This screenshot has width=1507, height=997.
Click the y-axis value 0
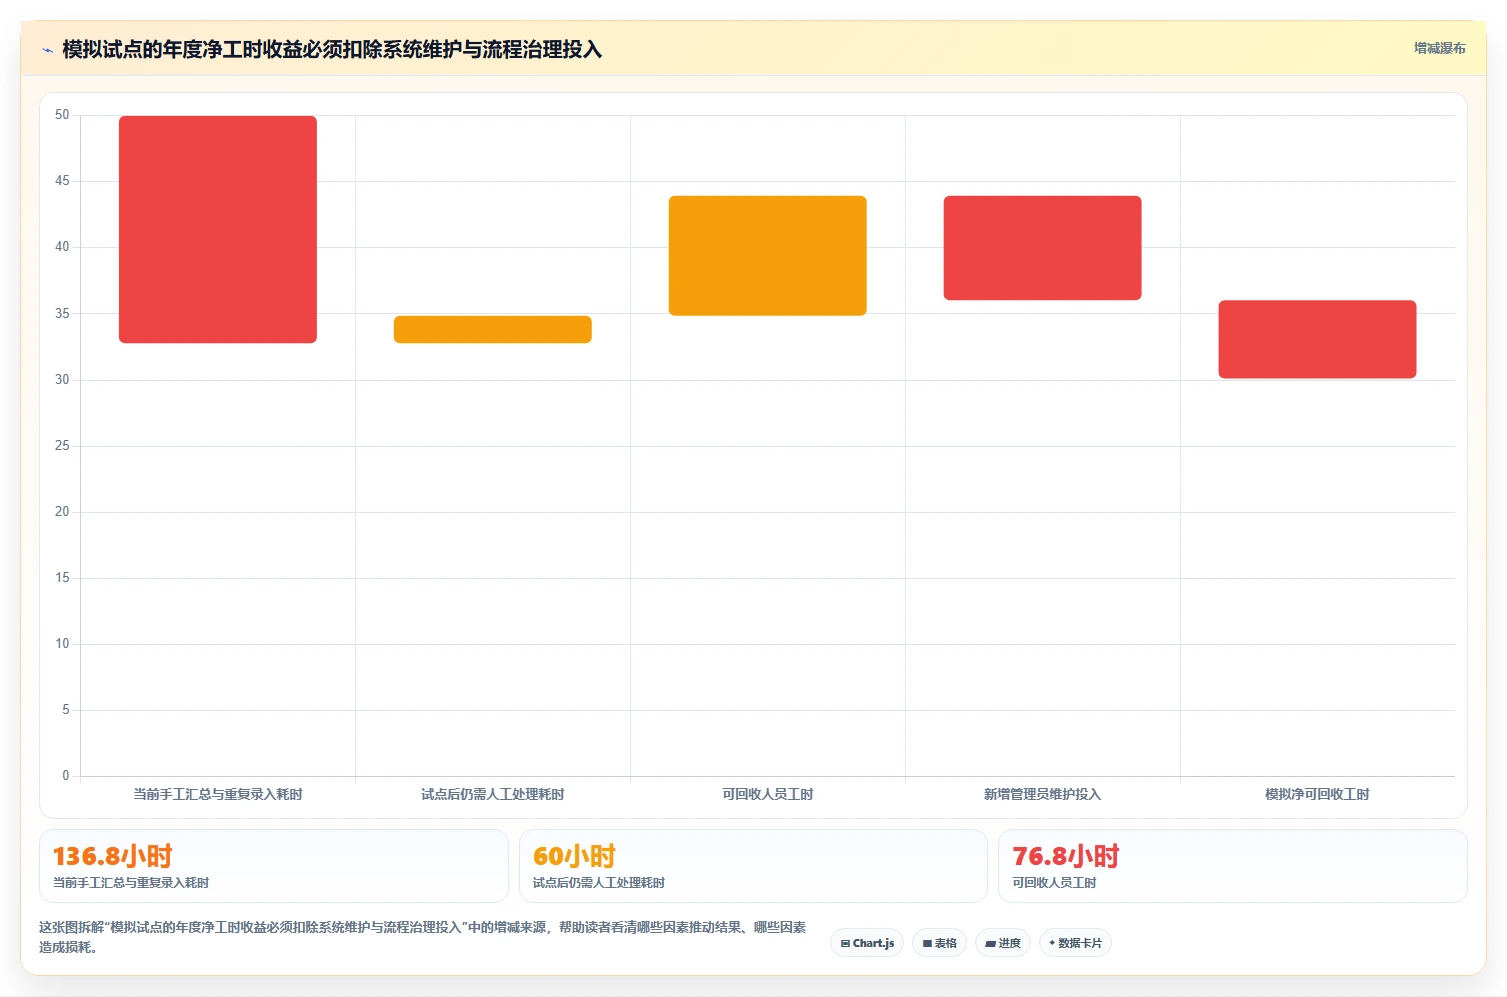tap(66, 776)
